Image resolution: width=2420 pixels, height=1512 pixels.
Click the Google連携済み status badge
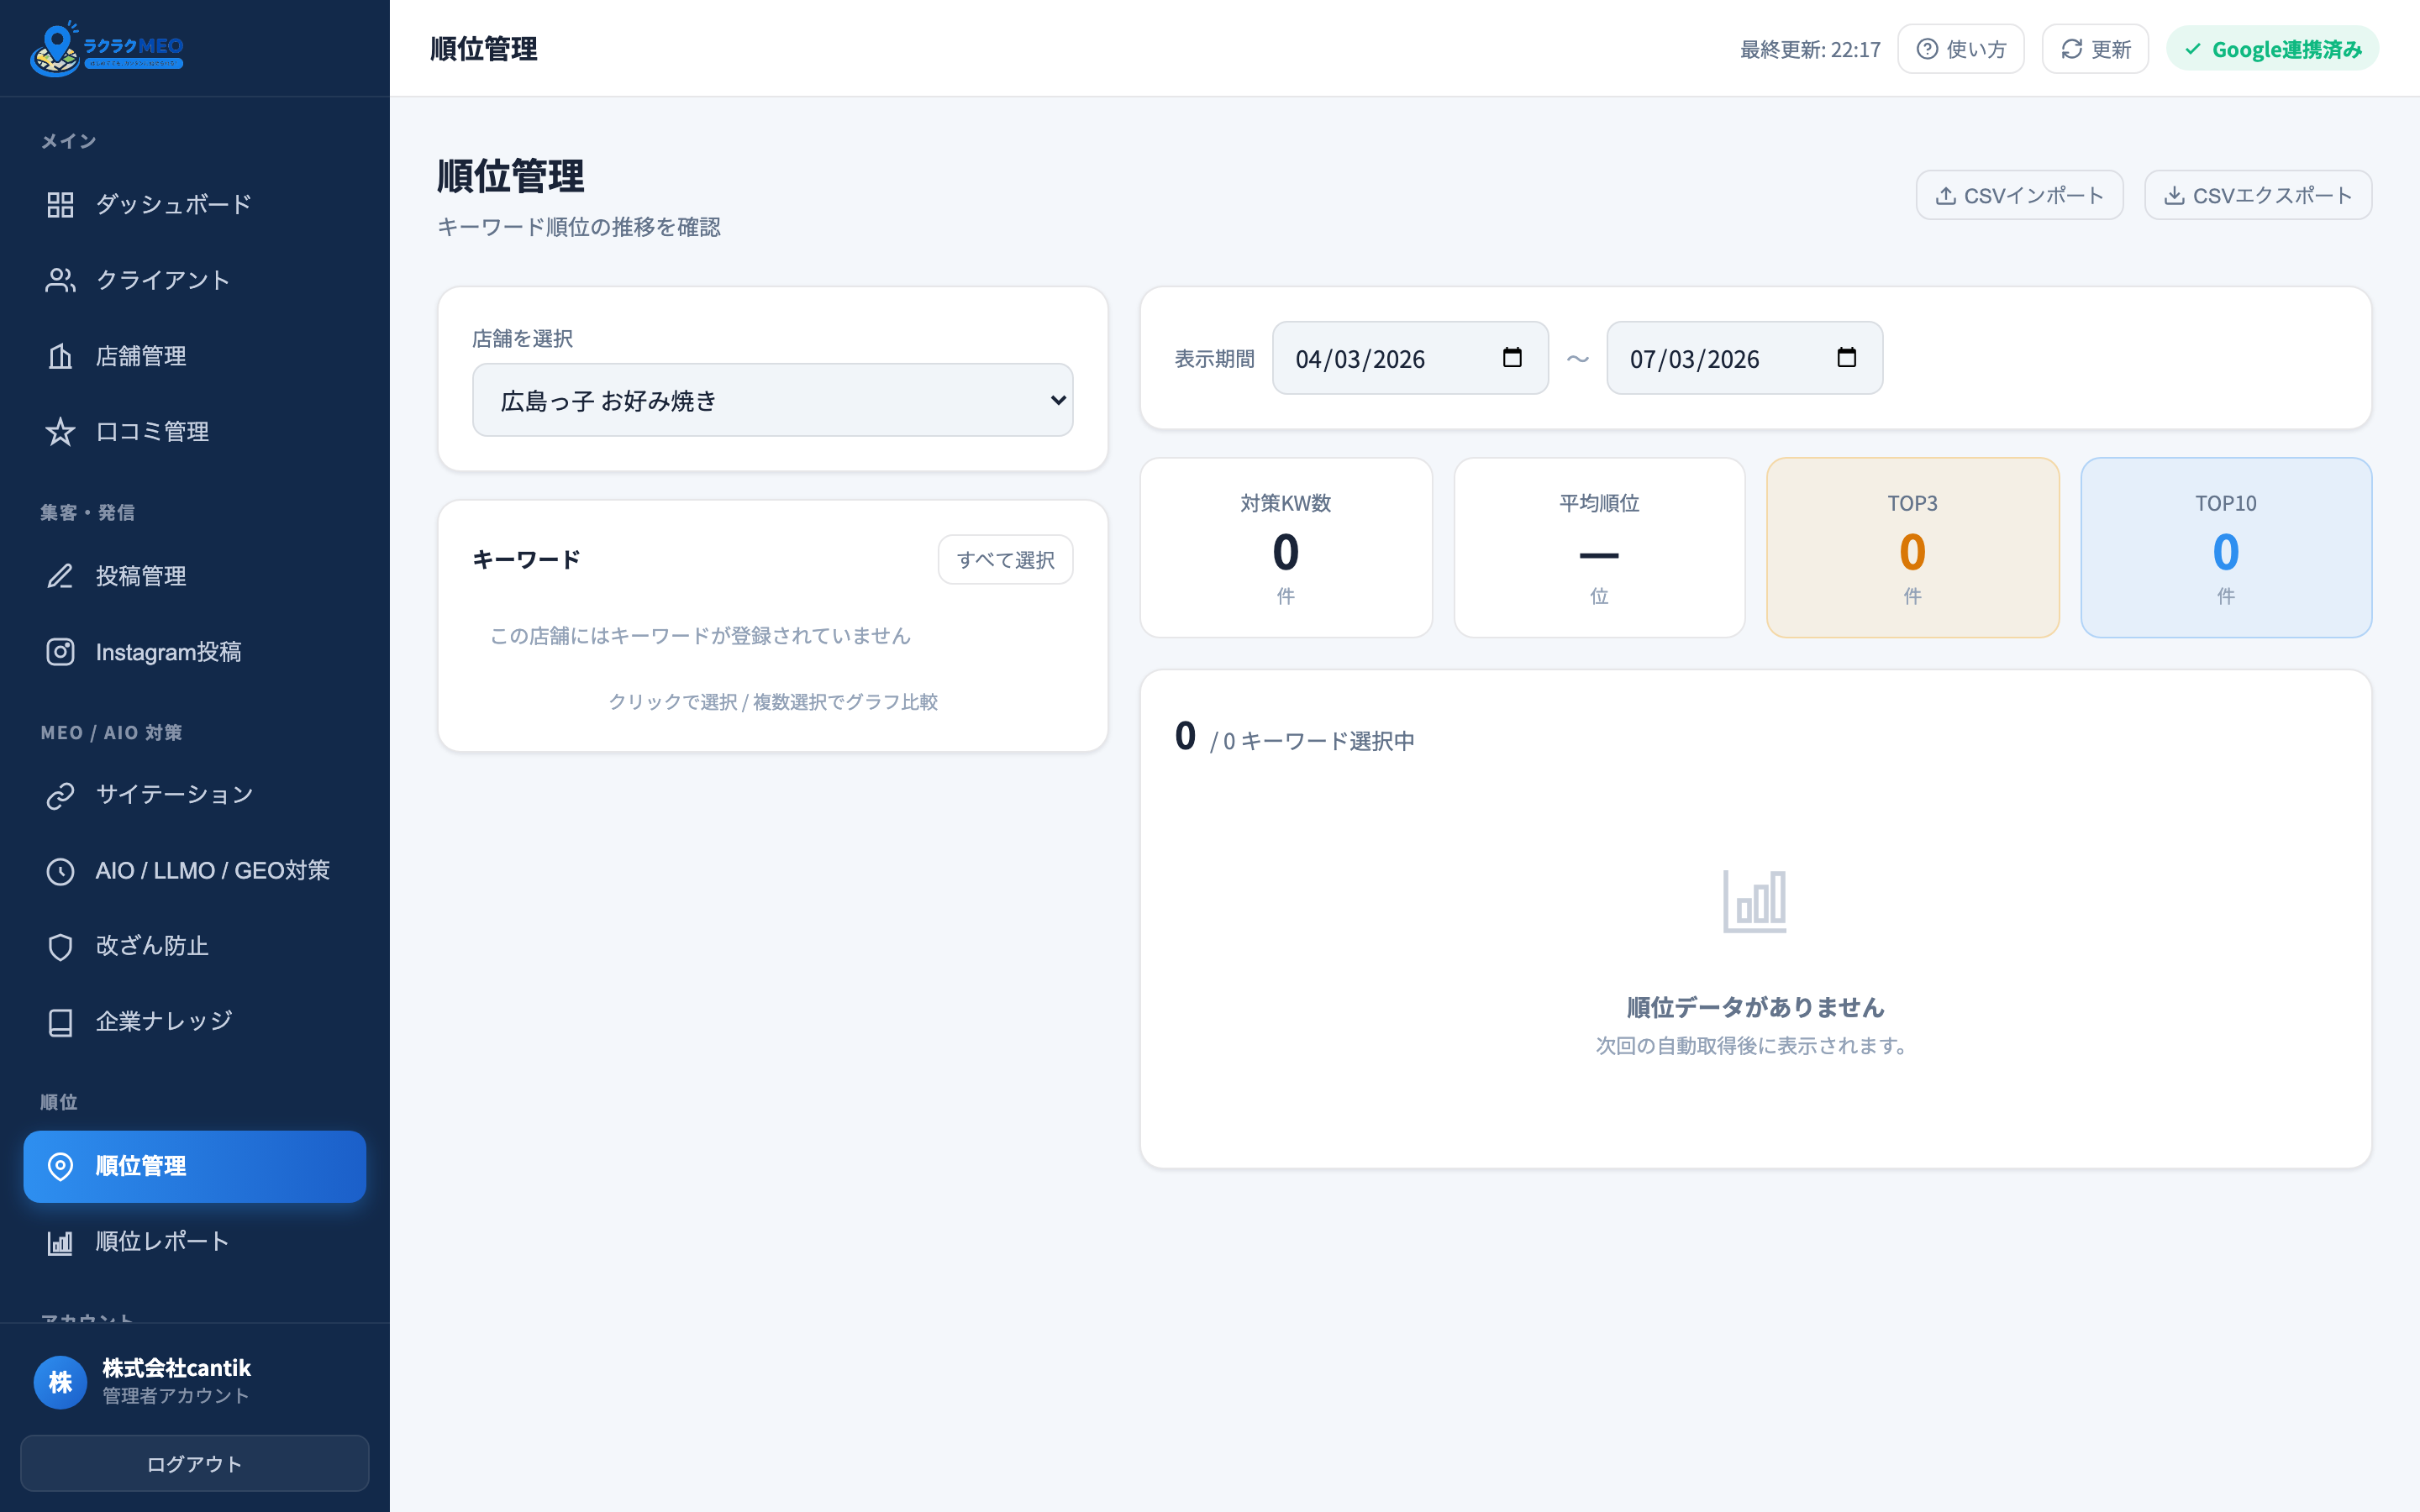pos(2272,49)
